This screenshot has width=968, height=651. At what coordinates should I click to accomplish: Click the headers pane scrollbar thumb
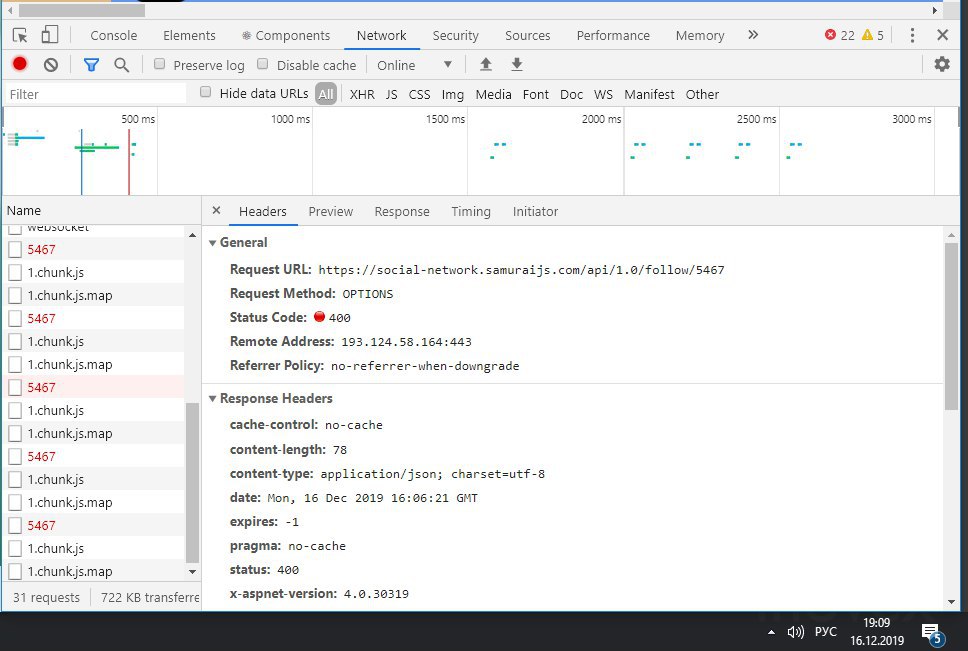(x=951, y=326)
